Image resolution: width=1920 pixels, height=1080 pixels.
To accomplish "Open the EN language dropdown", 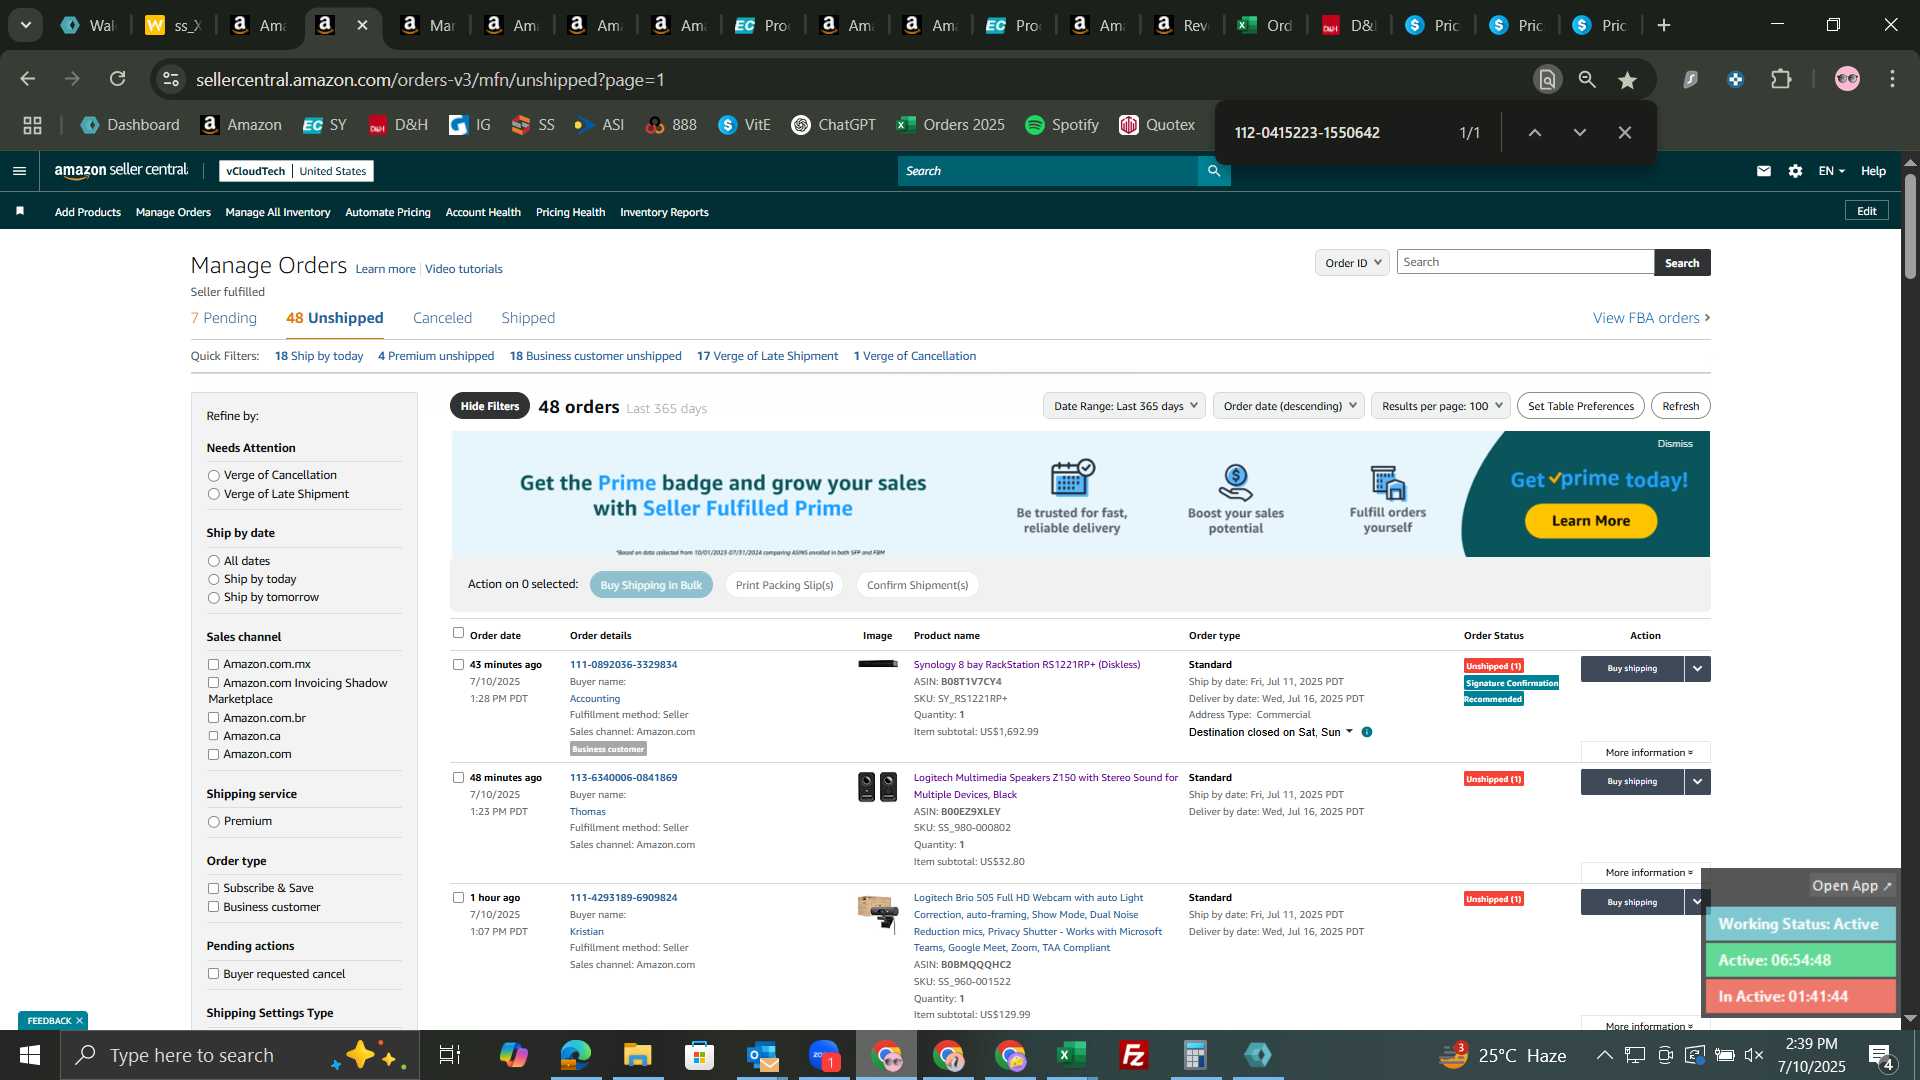I will click(1831, 171).
